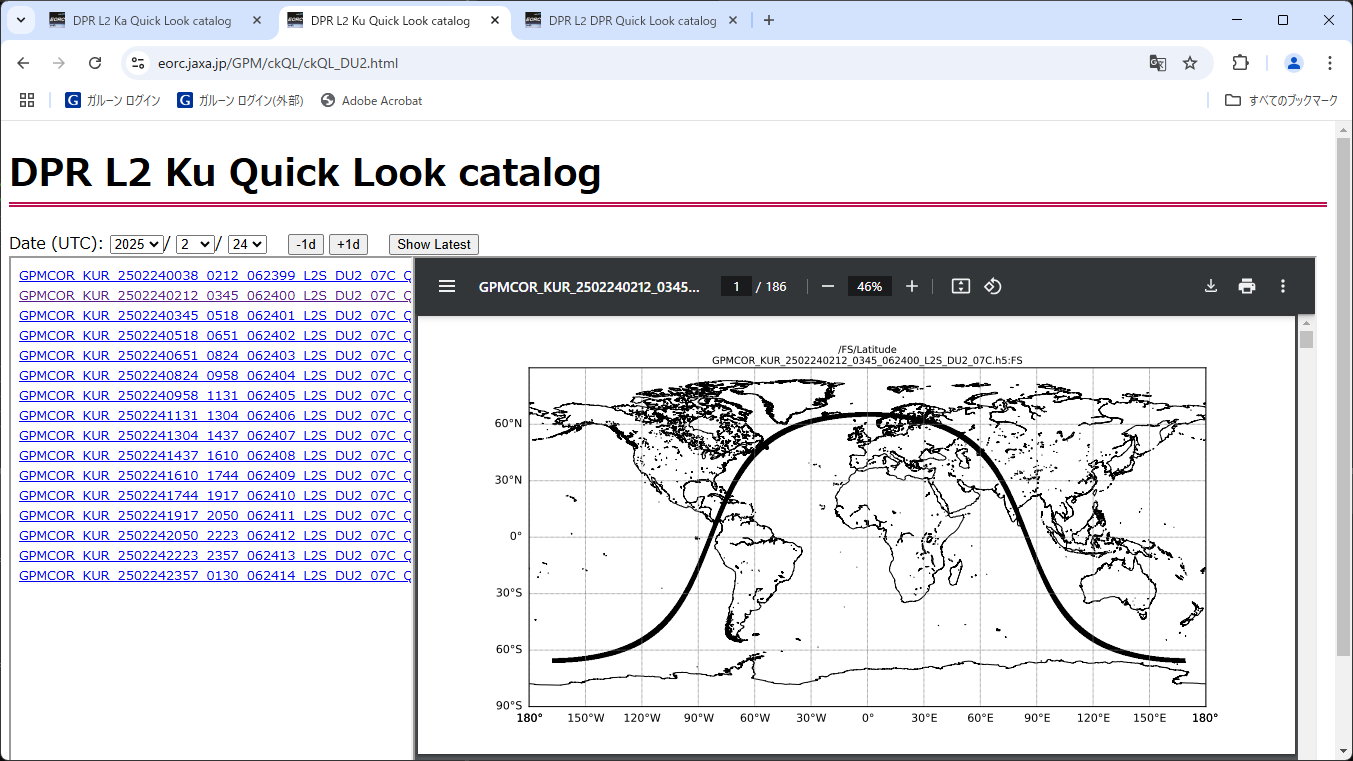1353x761 pixels.
Task: Click the translate this page icon
Action: 1158,63
